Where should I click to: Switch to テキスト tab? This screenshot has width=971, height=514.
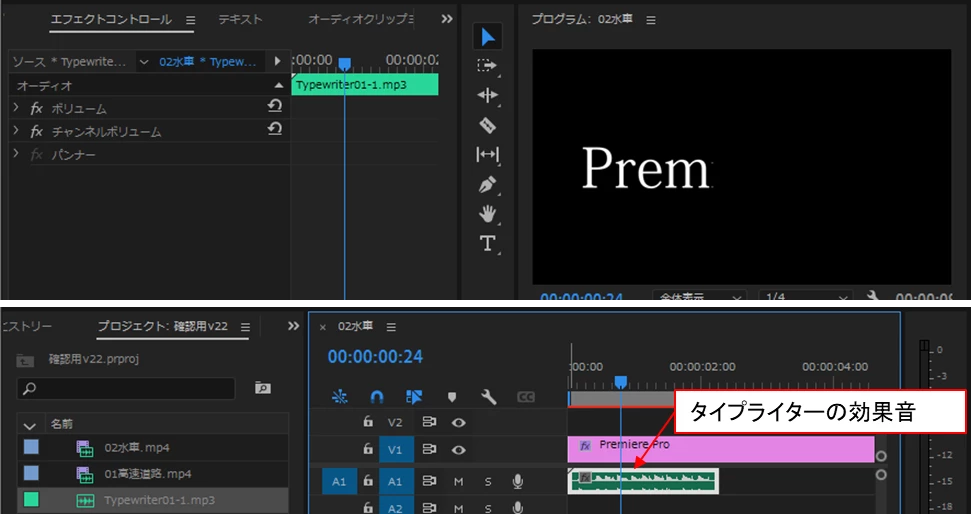pyautogui.click(x=240, y=20)
